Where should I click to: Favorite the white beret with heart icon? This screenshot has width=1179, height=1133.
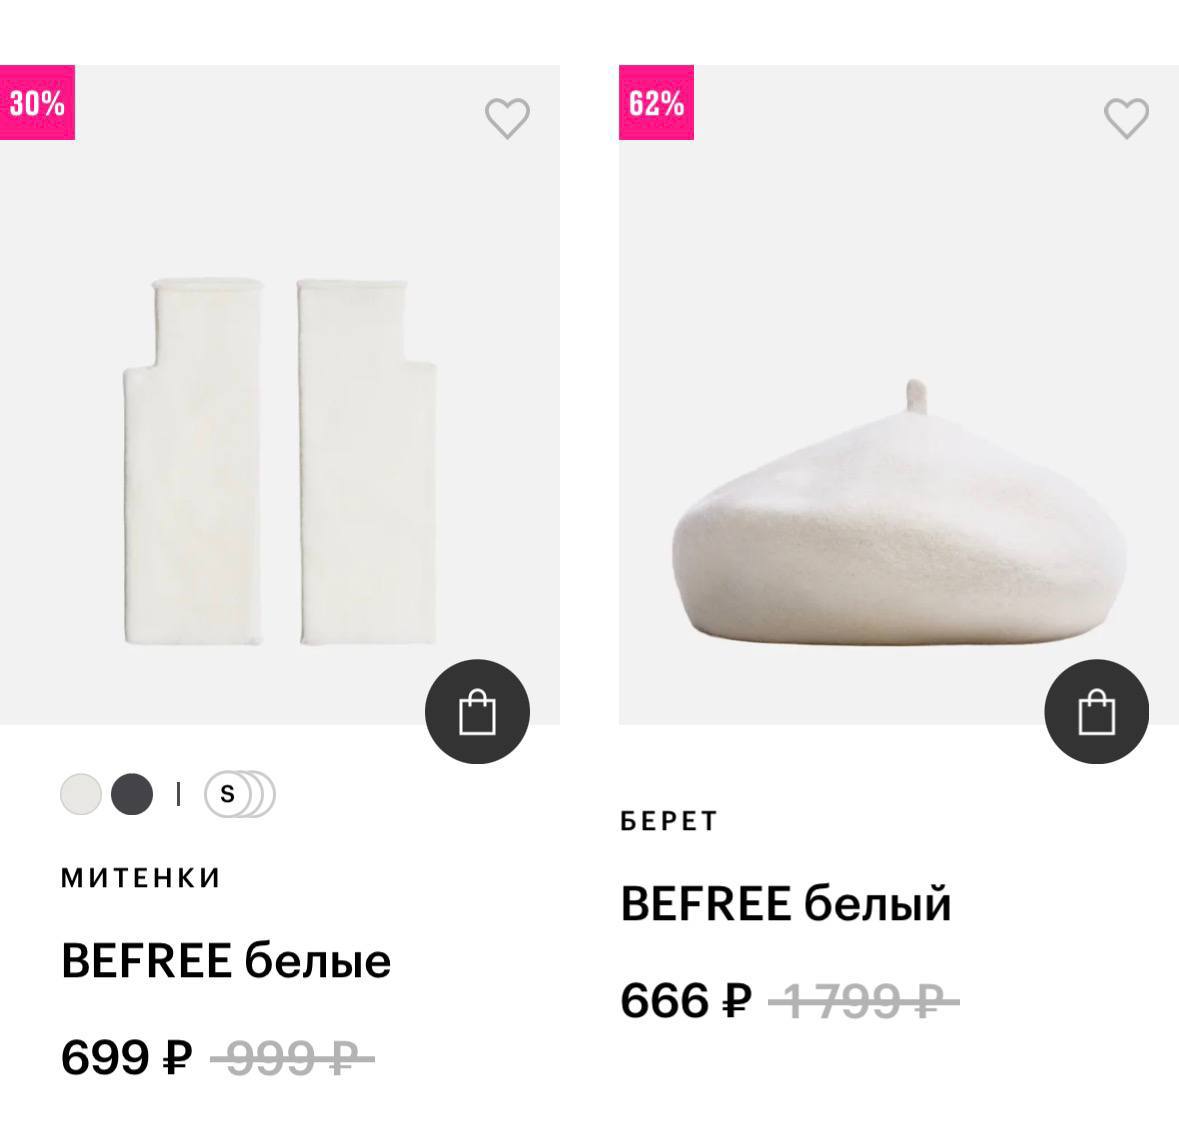point(1126,119)
